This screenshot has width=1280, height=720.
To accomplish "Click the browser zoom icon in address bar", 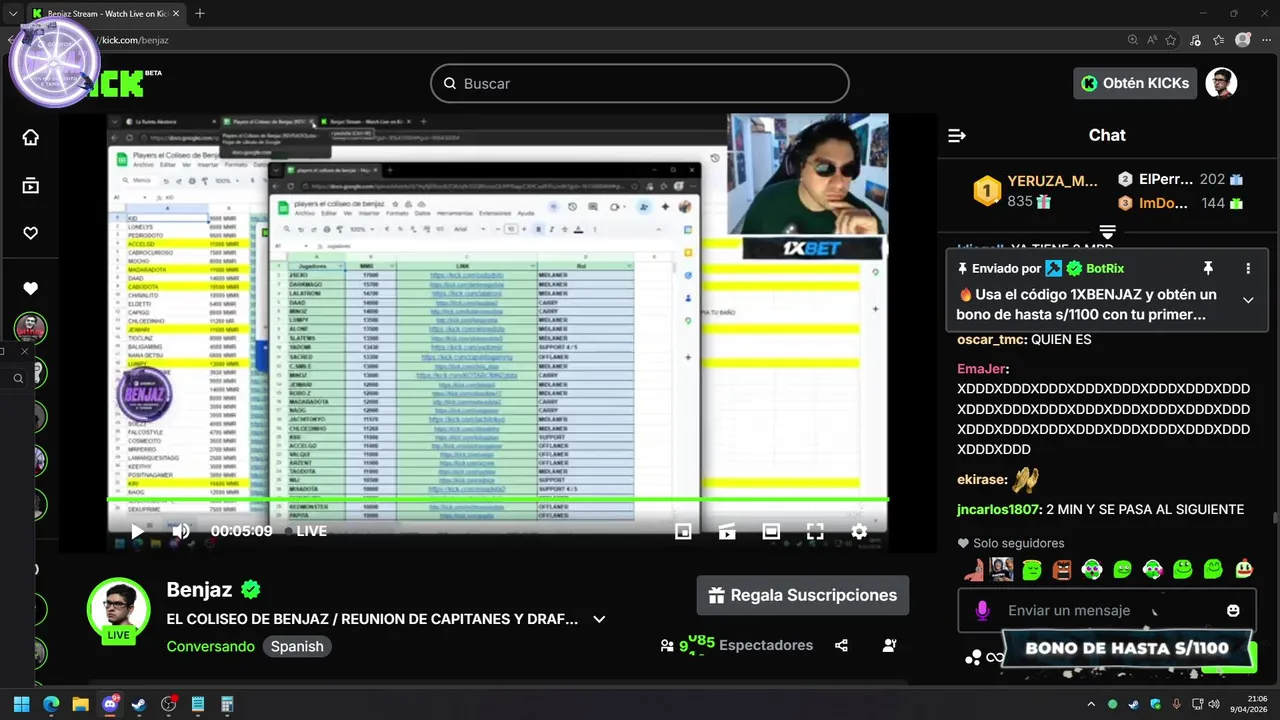I will point(1133,40).
